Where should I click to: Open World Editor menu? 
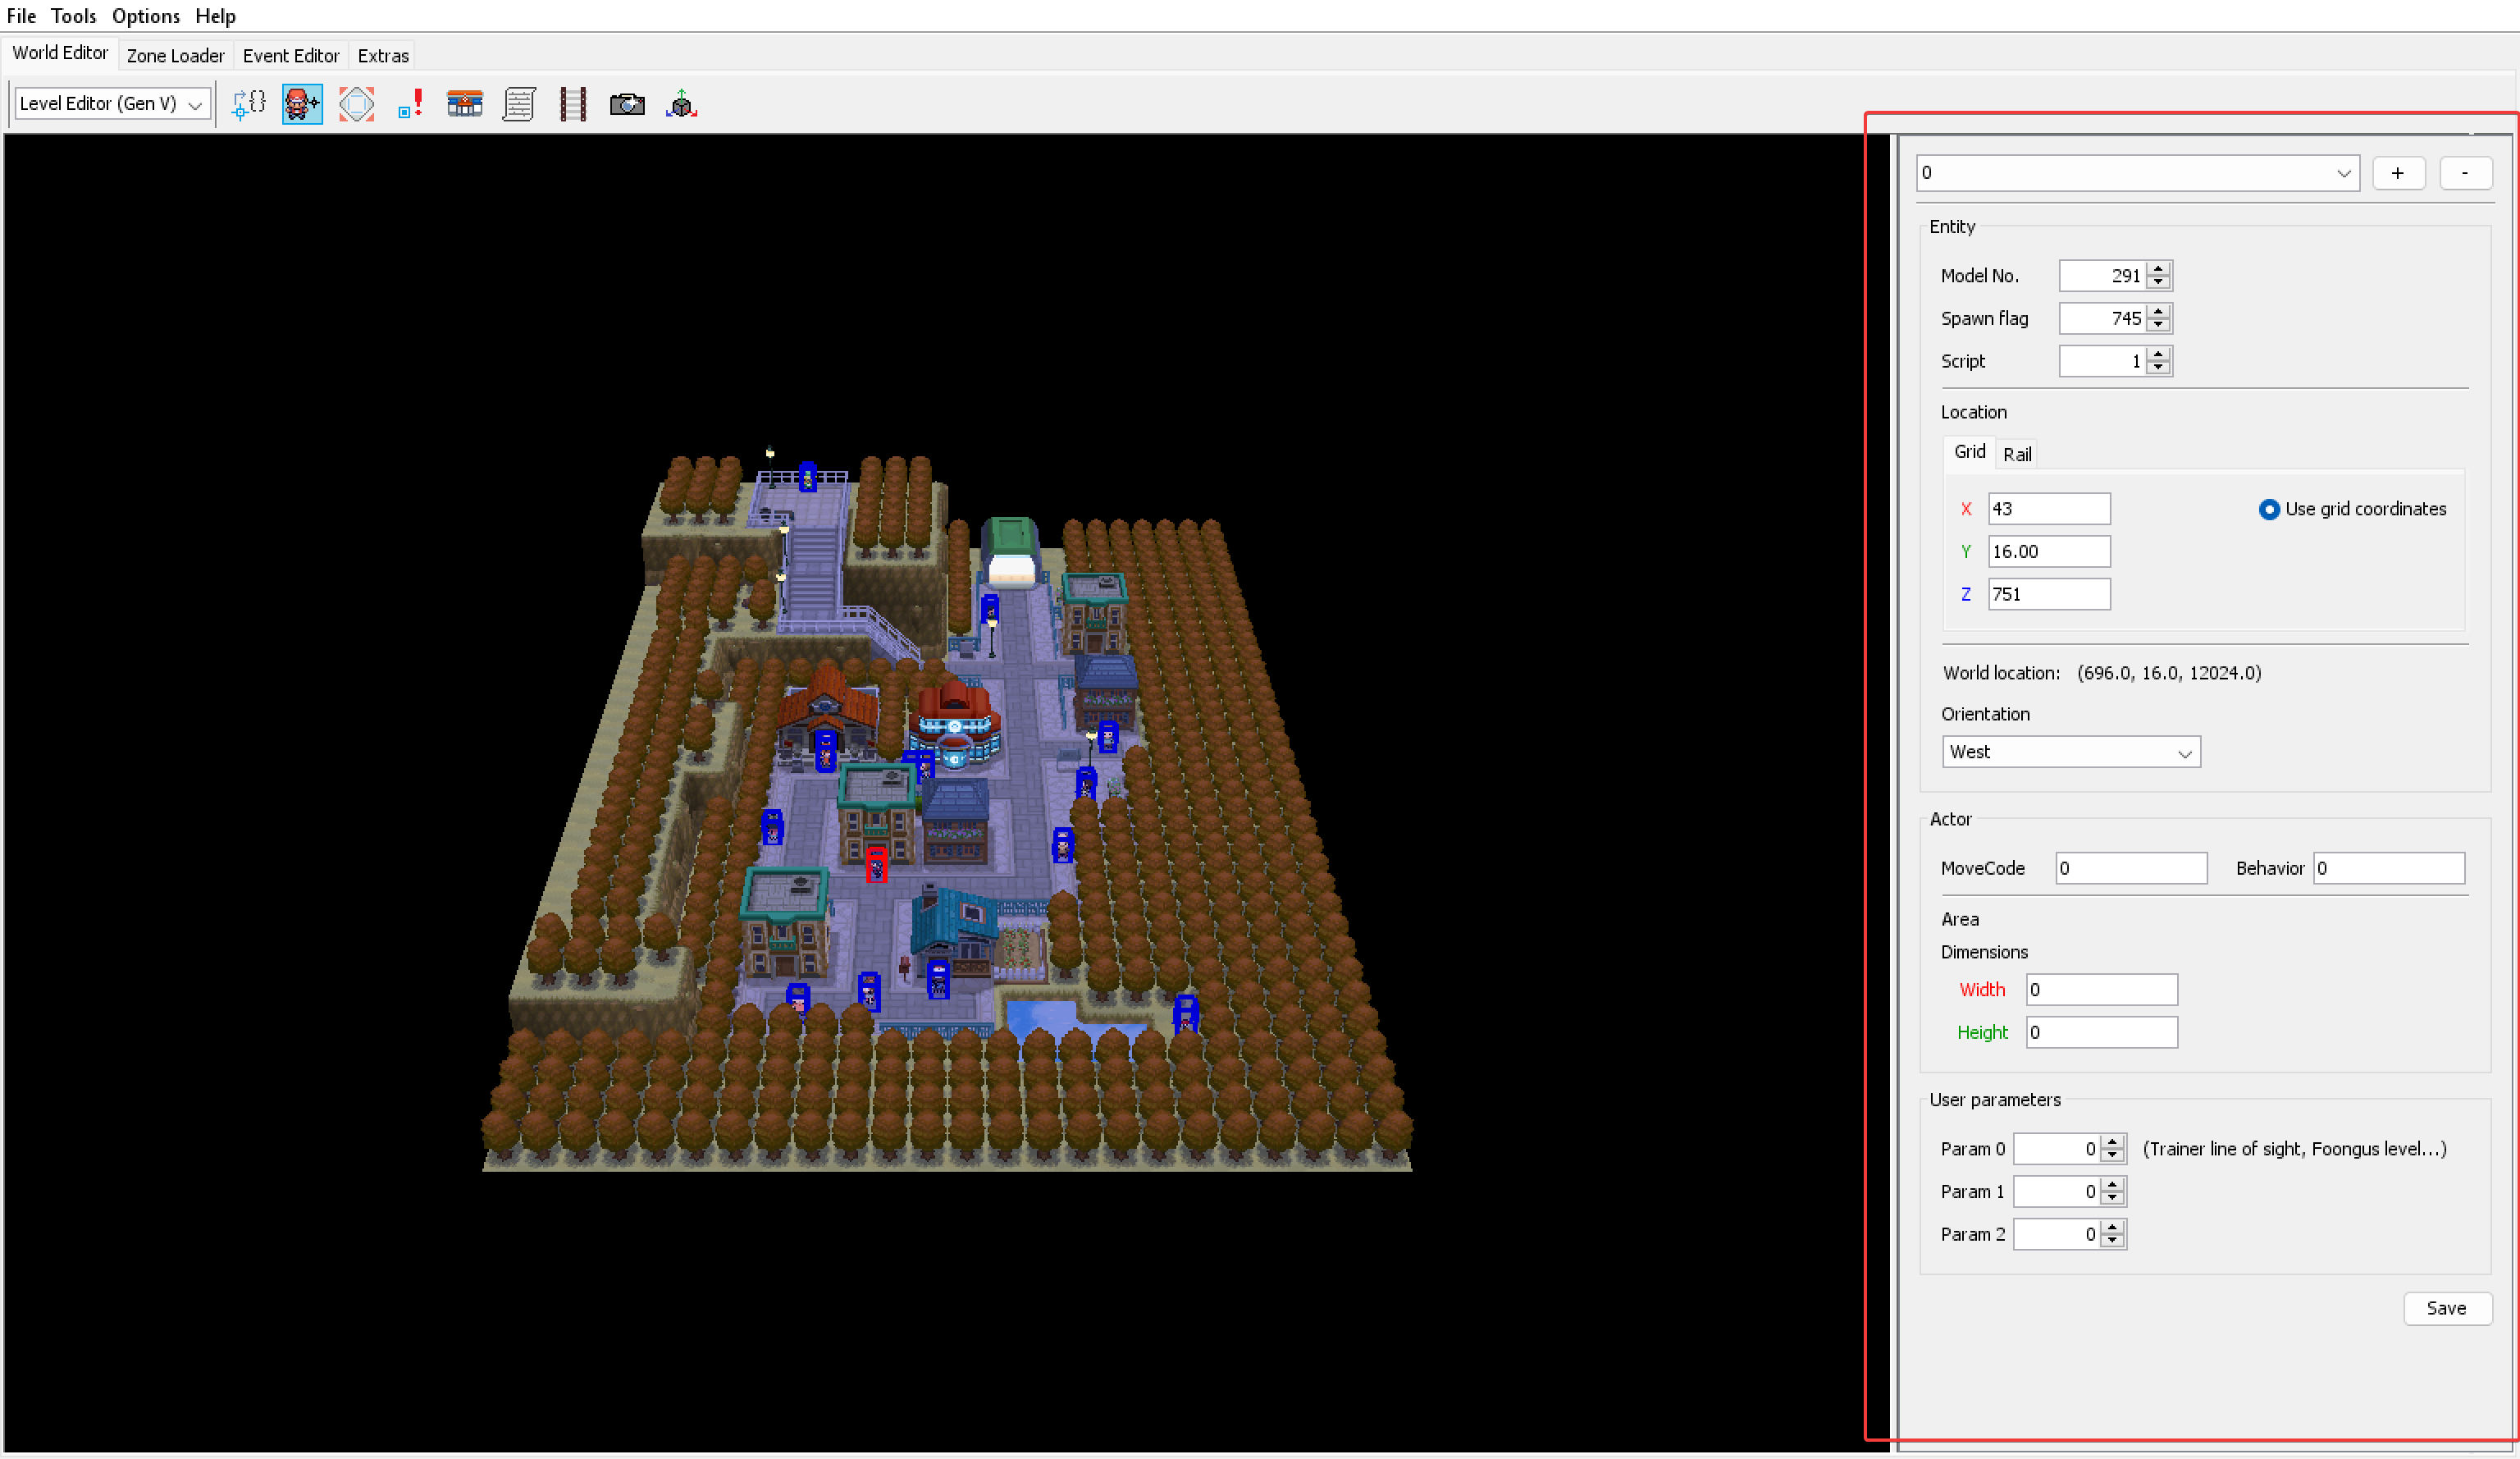coord(59,54)
